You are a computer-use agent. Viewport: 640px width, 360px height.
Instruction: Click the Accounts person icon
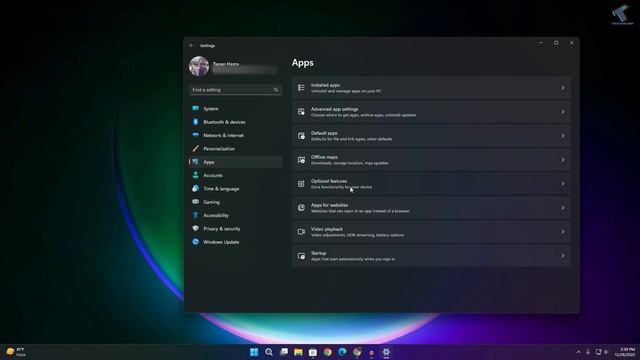click(x=196, y=175)
